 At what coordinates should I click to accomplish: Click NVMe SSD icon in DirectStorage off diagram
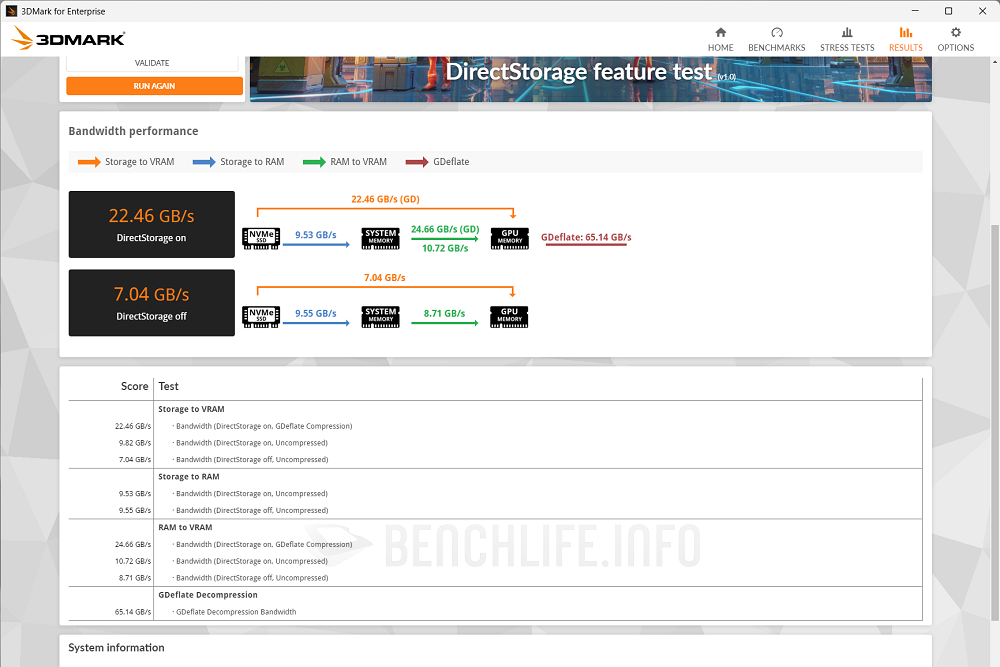click(x=261, y=317)
